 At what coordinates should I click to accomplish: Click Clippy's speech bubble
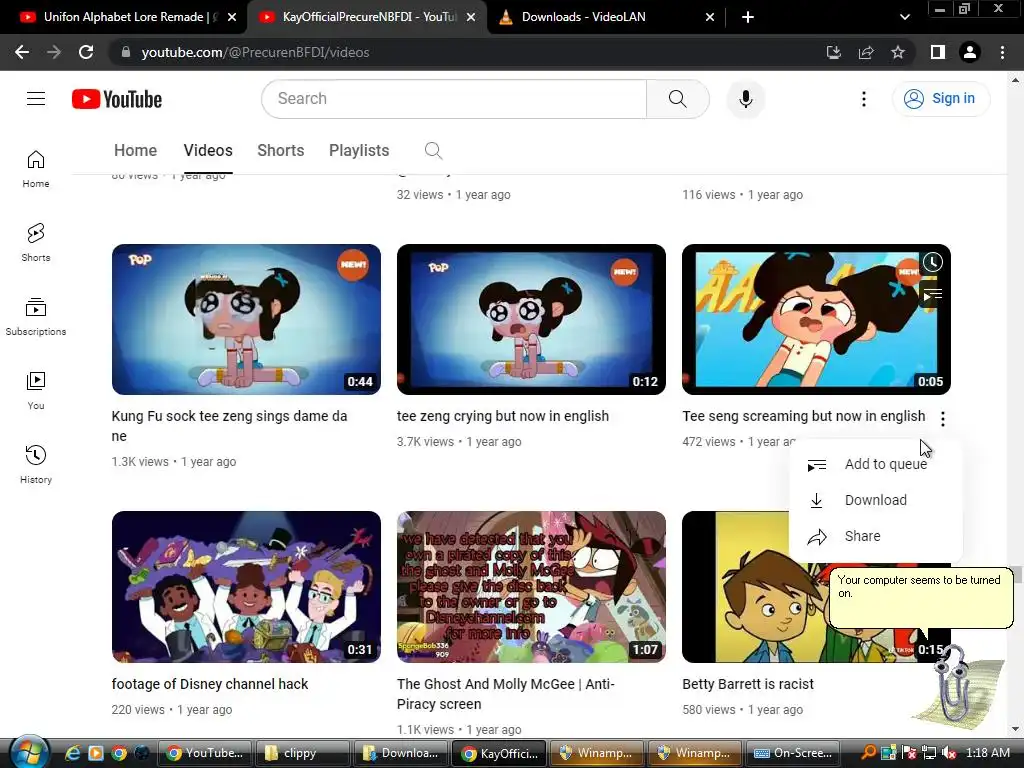[921, 598]
